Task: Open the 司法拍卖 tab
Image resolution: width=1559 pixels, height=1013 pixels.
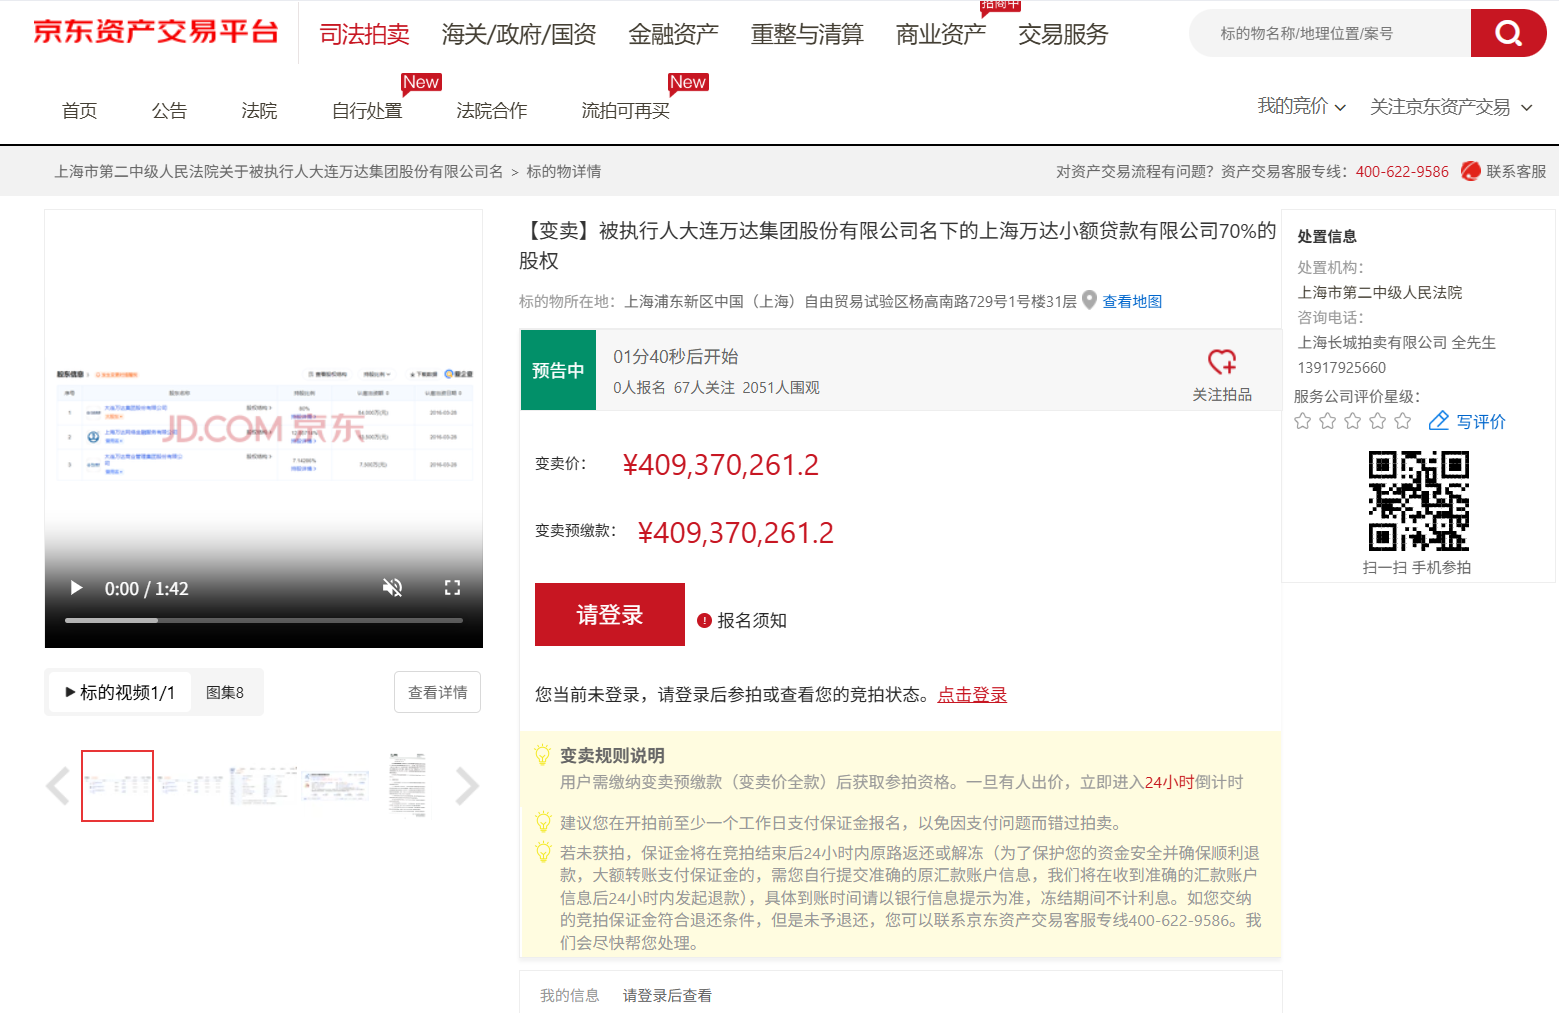Action: click(x=364, y=34)
